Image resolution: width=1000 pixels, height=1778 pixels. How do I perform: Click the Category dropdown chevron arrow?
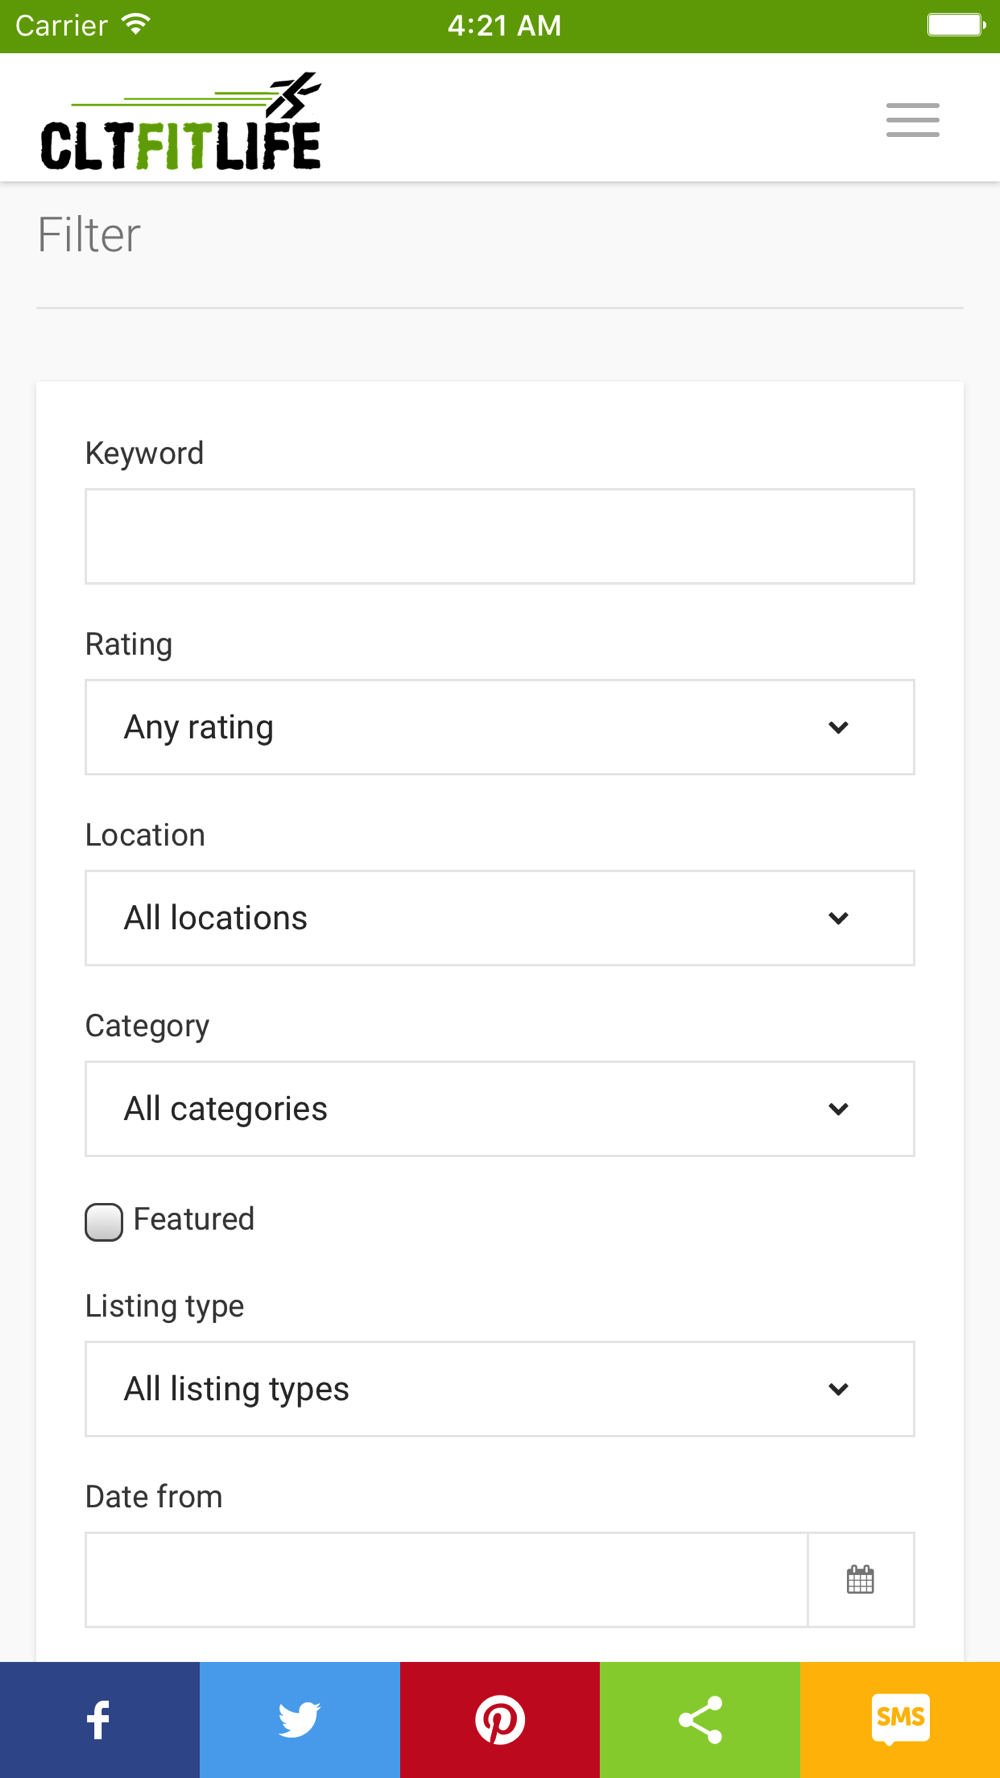coord(838,1109)
